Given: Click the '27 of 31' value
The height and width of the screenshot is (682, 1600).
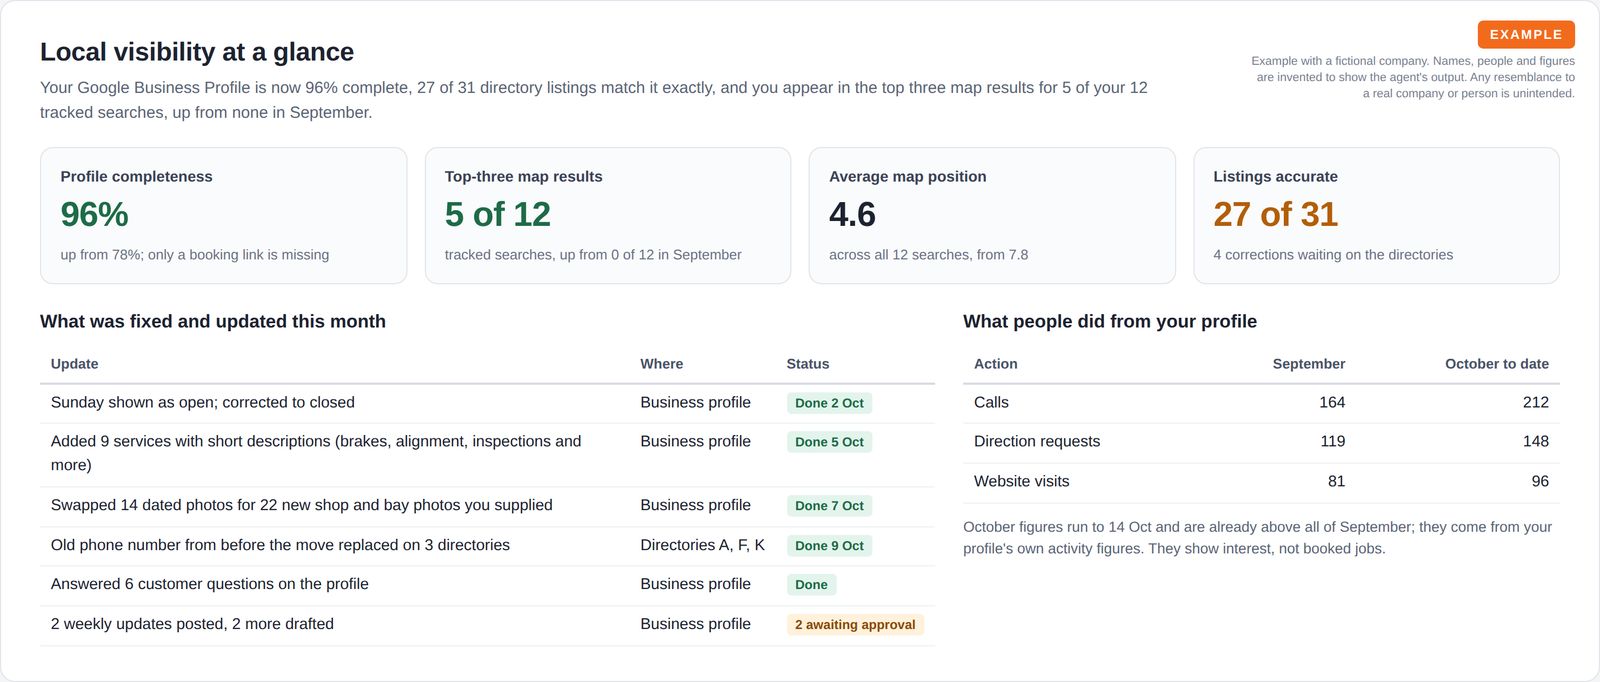Looking at the screenshot, I should tap(1275, 214).
